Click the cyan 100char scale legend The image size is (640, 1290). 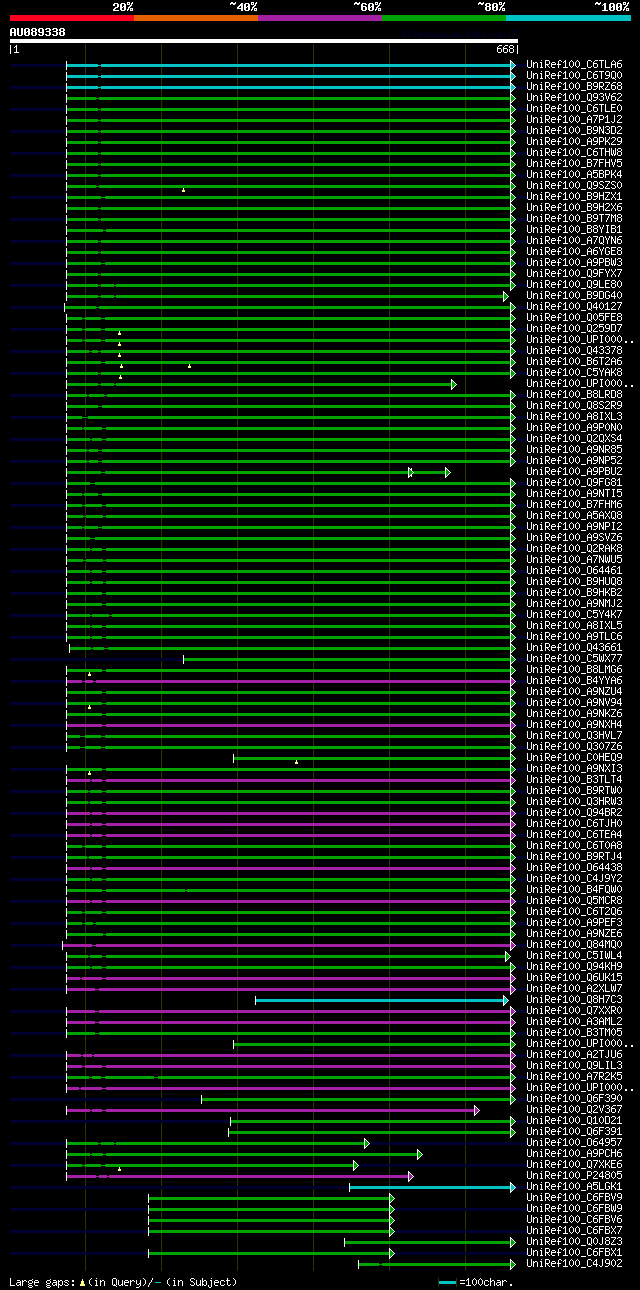476,1282
